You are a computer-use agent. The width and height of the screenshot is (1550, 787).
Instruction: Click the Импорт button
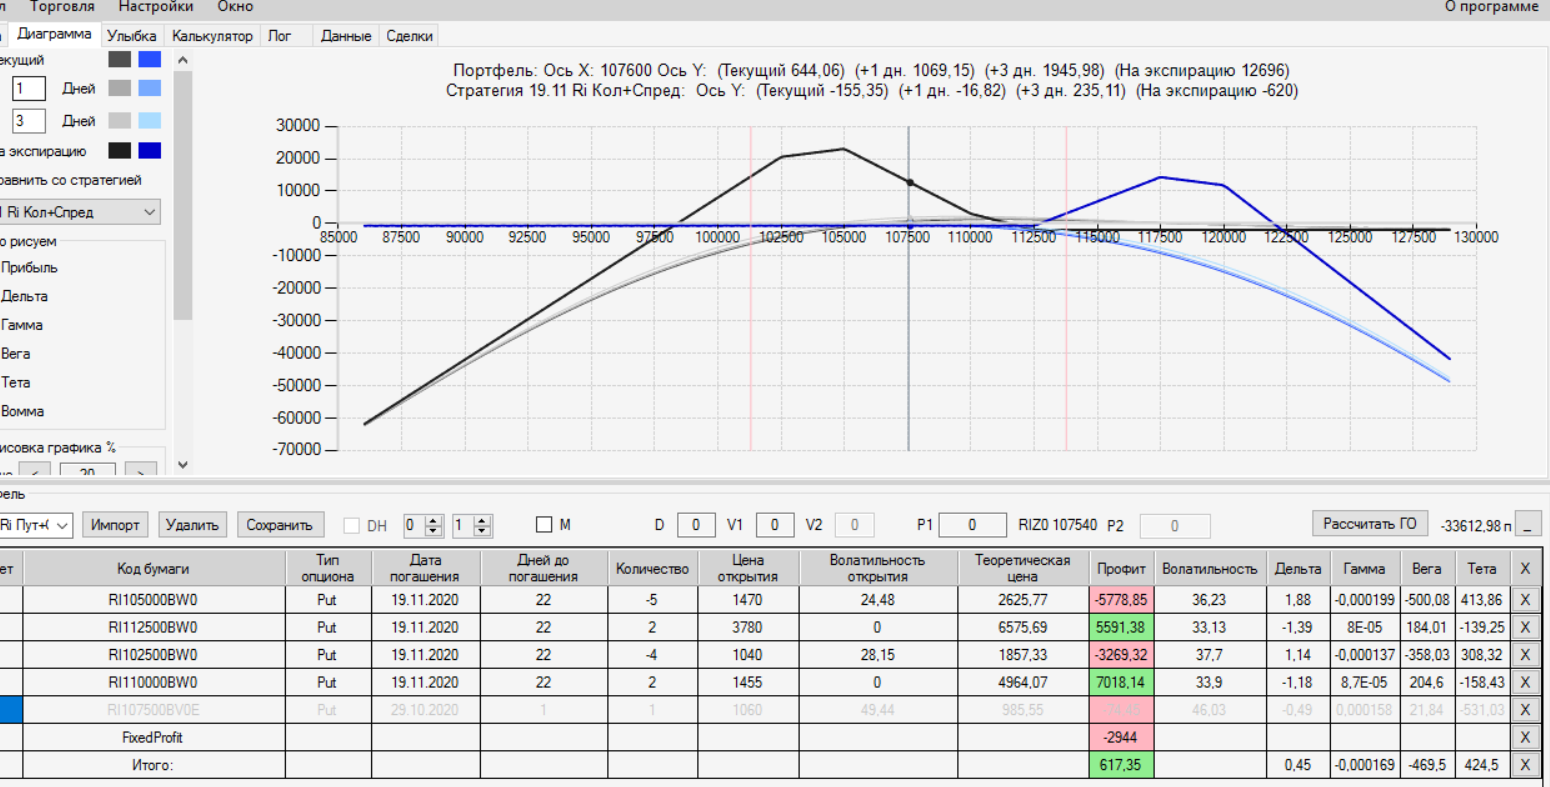tap(115, 525)
